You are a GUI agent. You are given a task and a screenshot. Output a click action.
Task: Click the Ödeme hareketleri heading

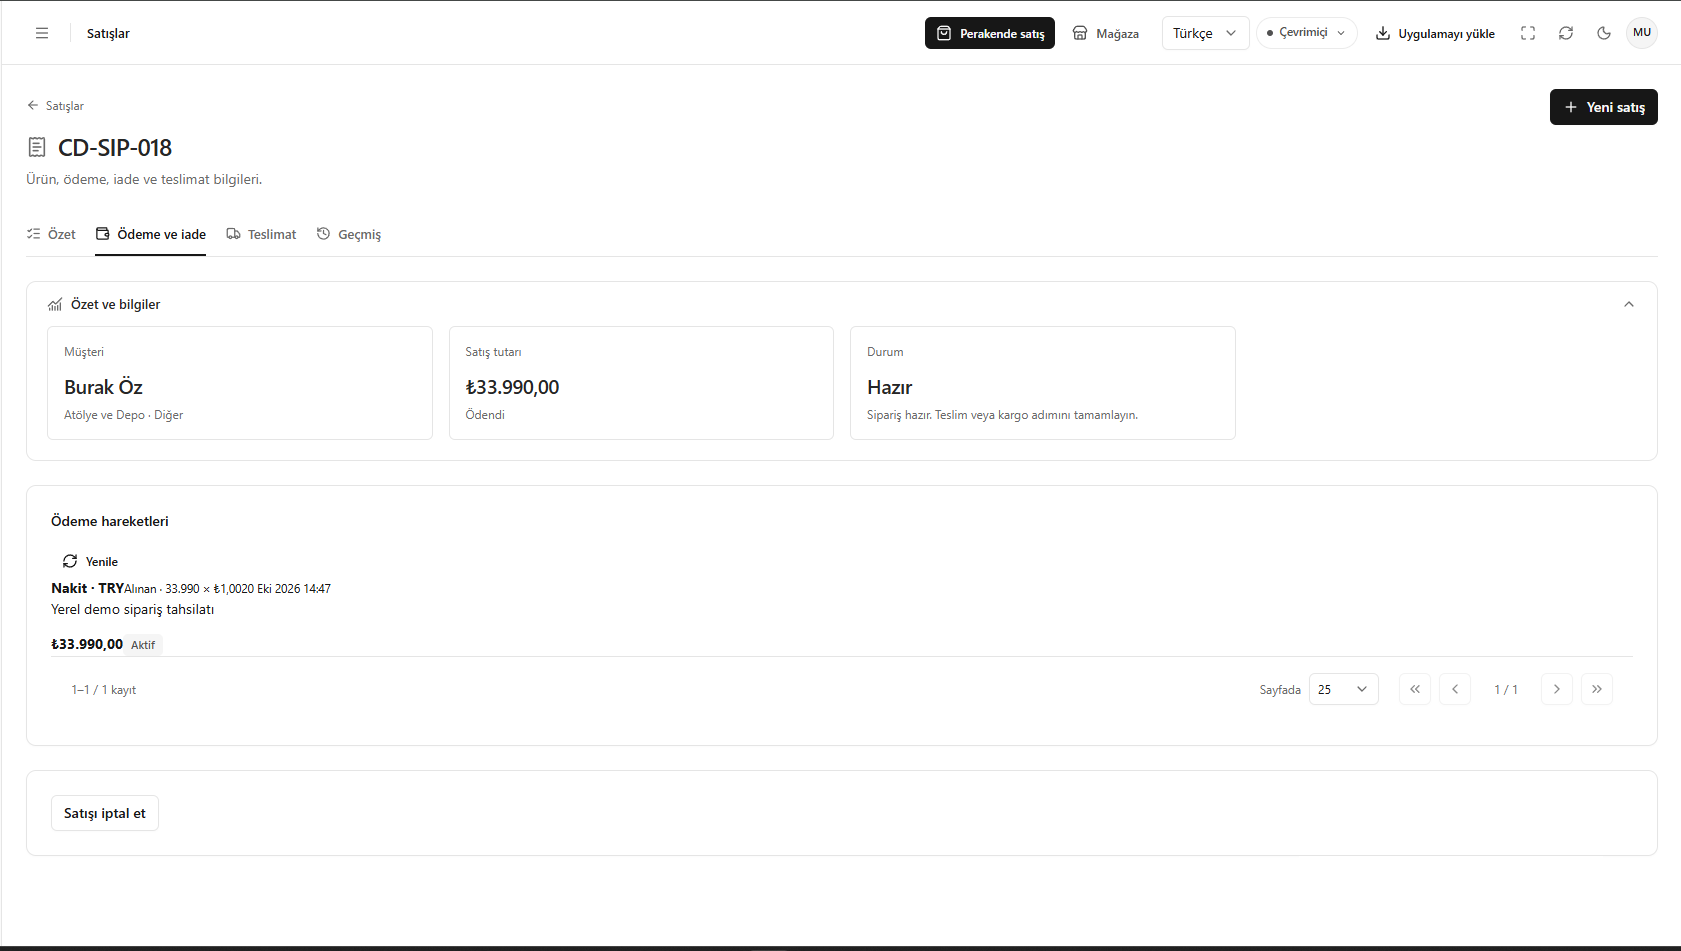coord(110,521)
